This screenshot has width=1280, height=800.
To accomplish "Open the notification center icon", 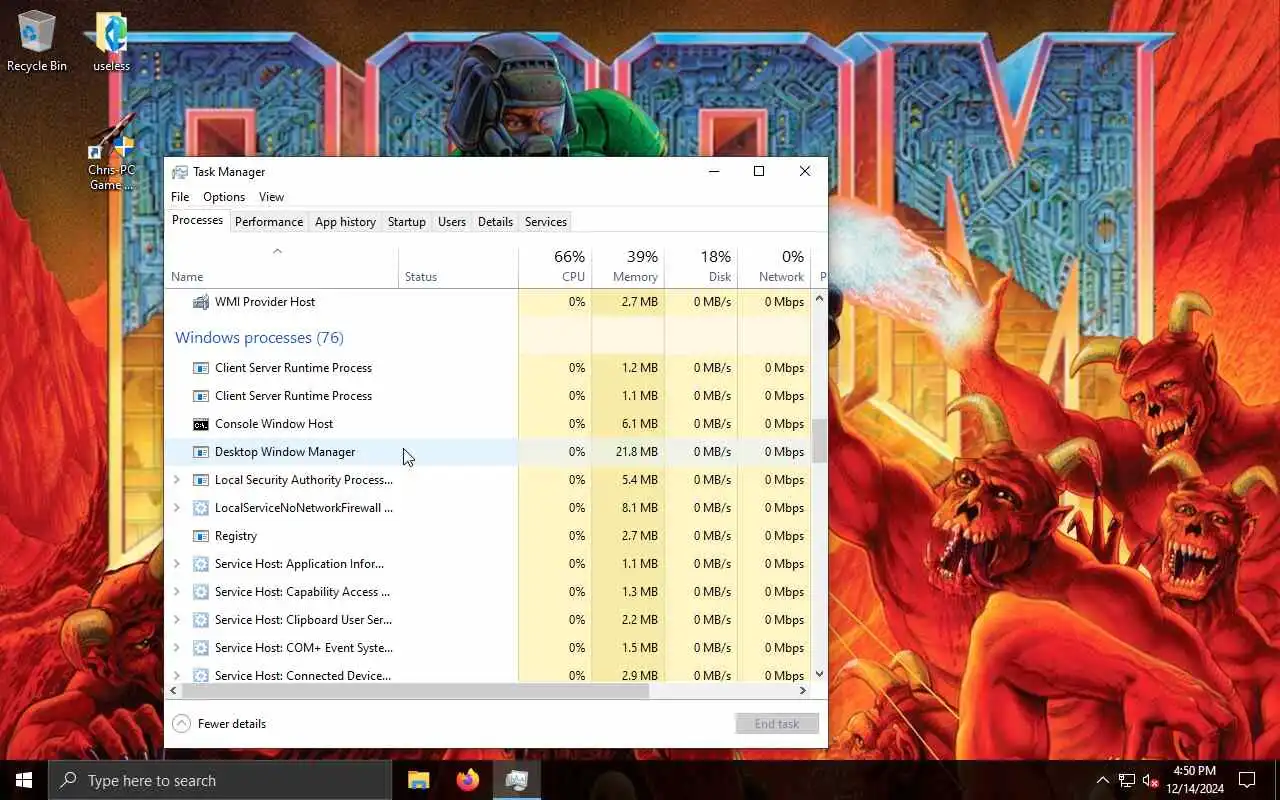I will (1247, 780).
